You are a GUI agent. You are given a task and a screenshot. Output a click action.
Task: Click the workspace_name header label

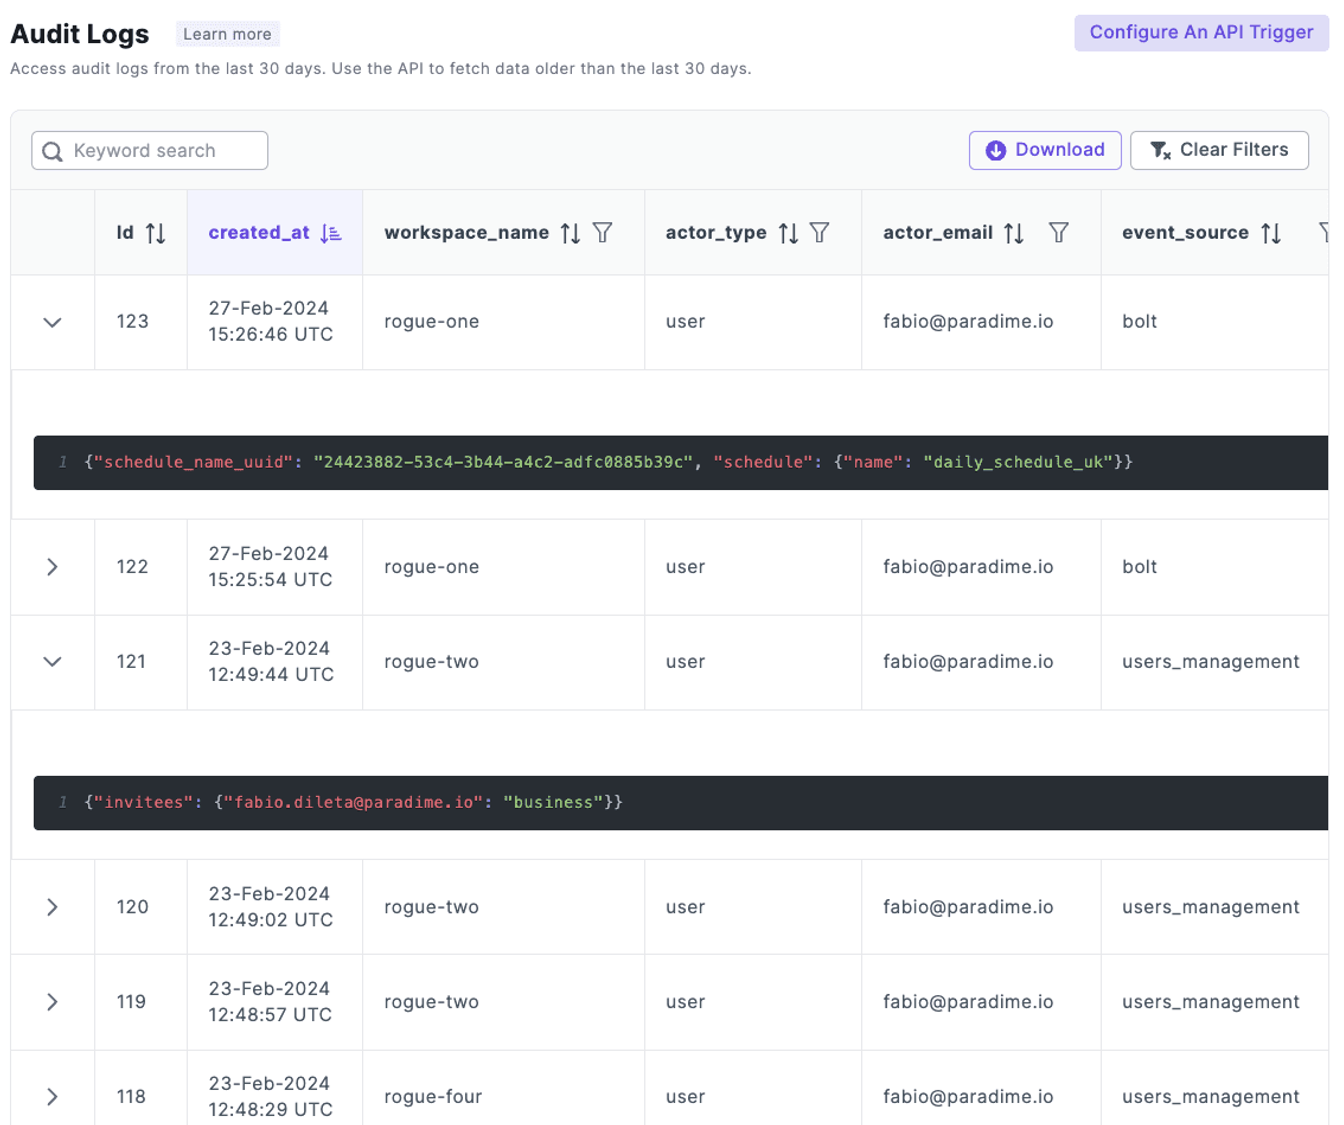466,233
